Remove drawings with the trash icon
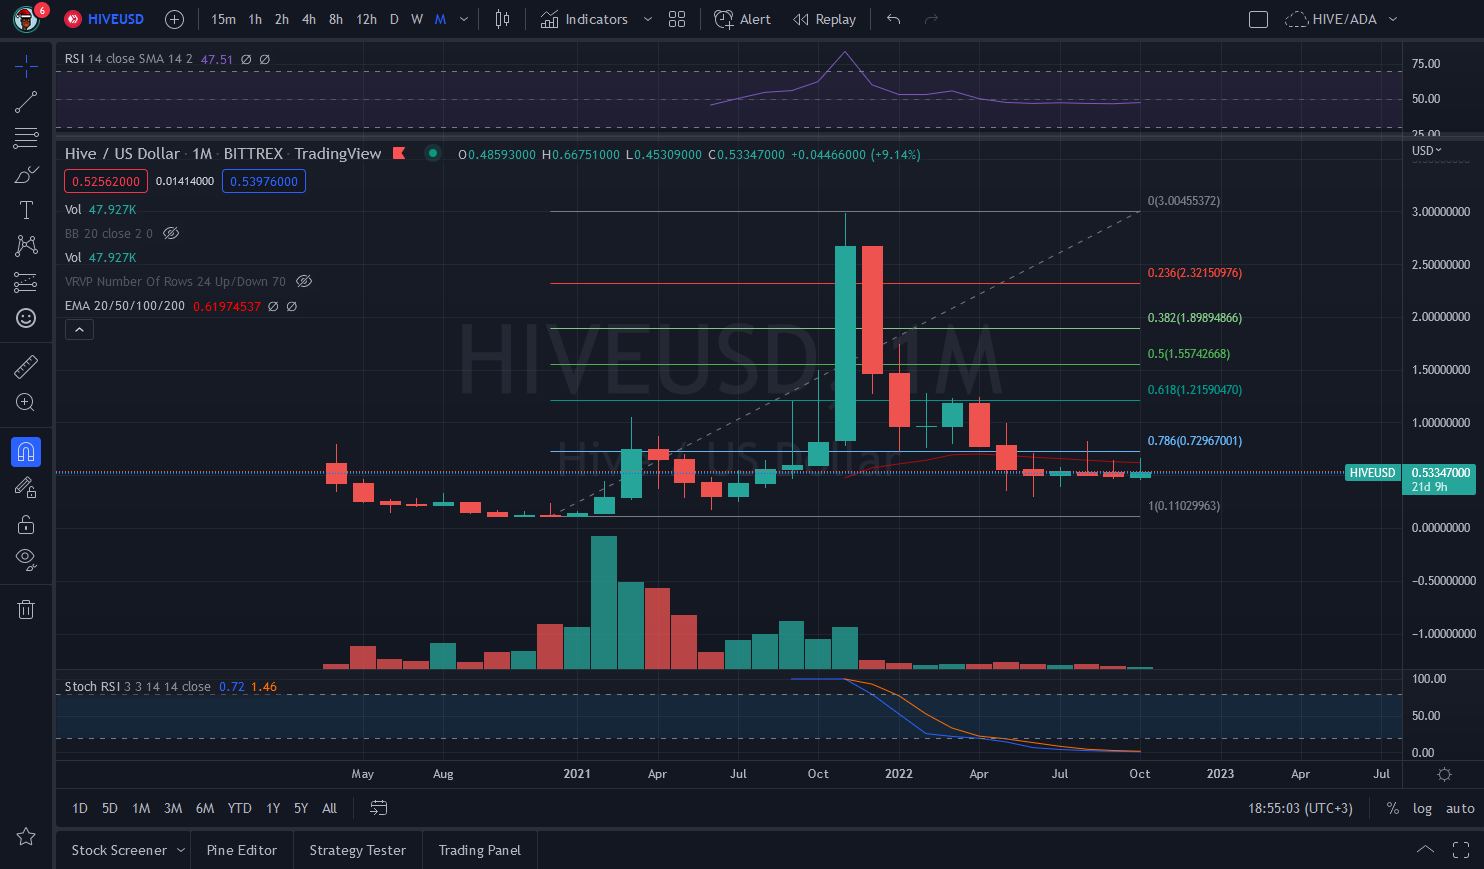This screenshot has height=869, width=1484. pos(26,609)
